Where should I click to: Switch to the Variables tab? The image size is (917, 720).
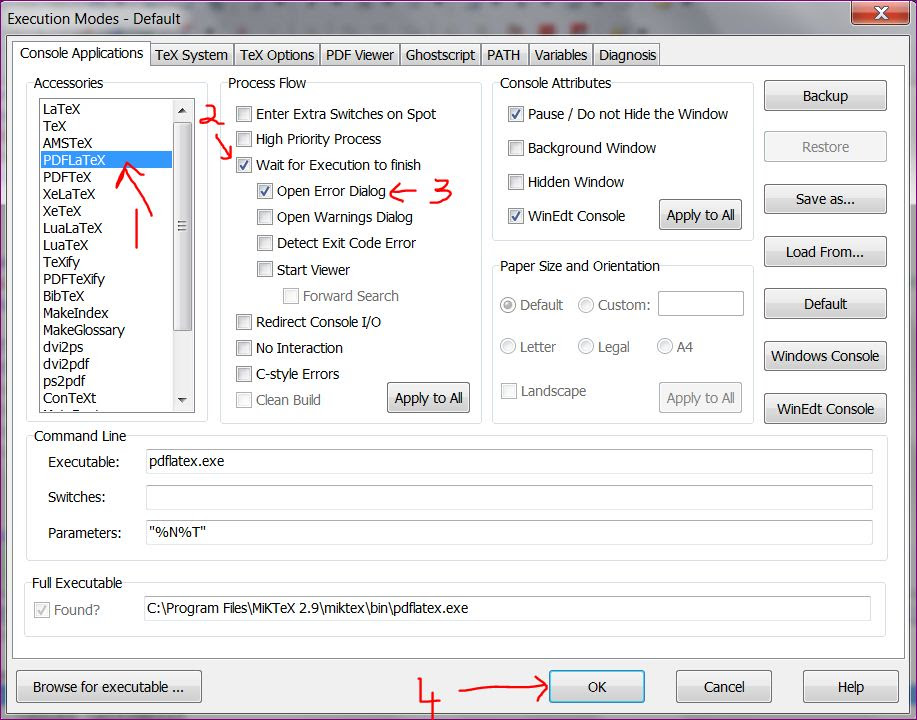[560, 55]
